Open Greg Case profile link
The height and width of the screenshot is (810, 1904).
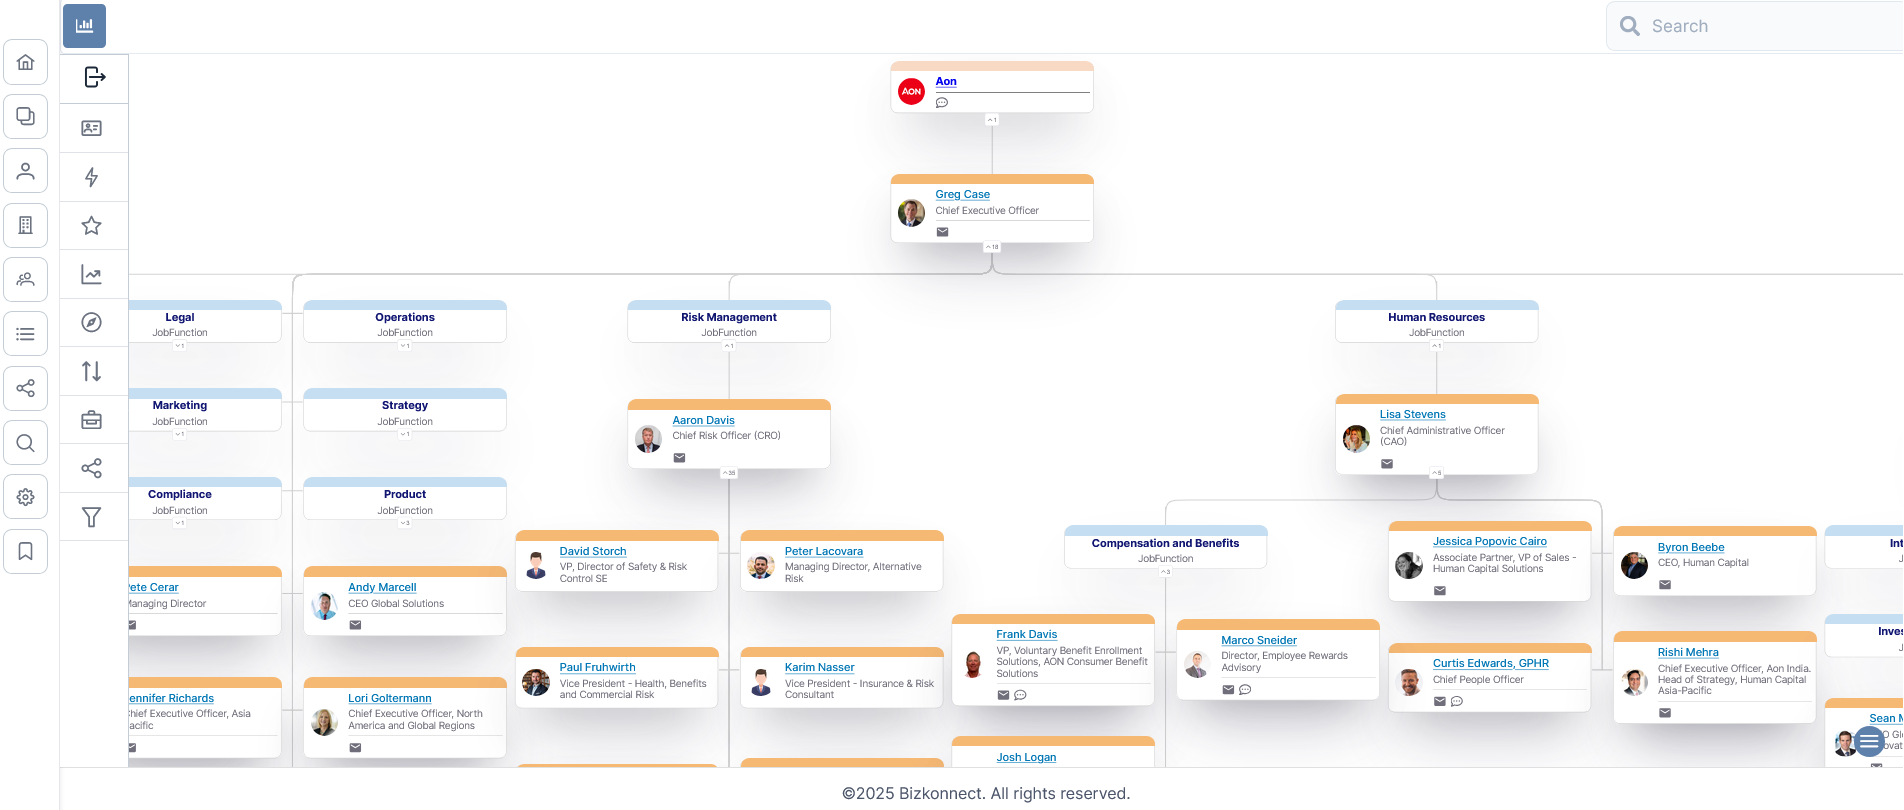tap(963, 194)
